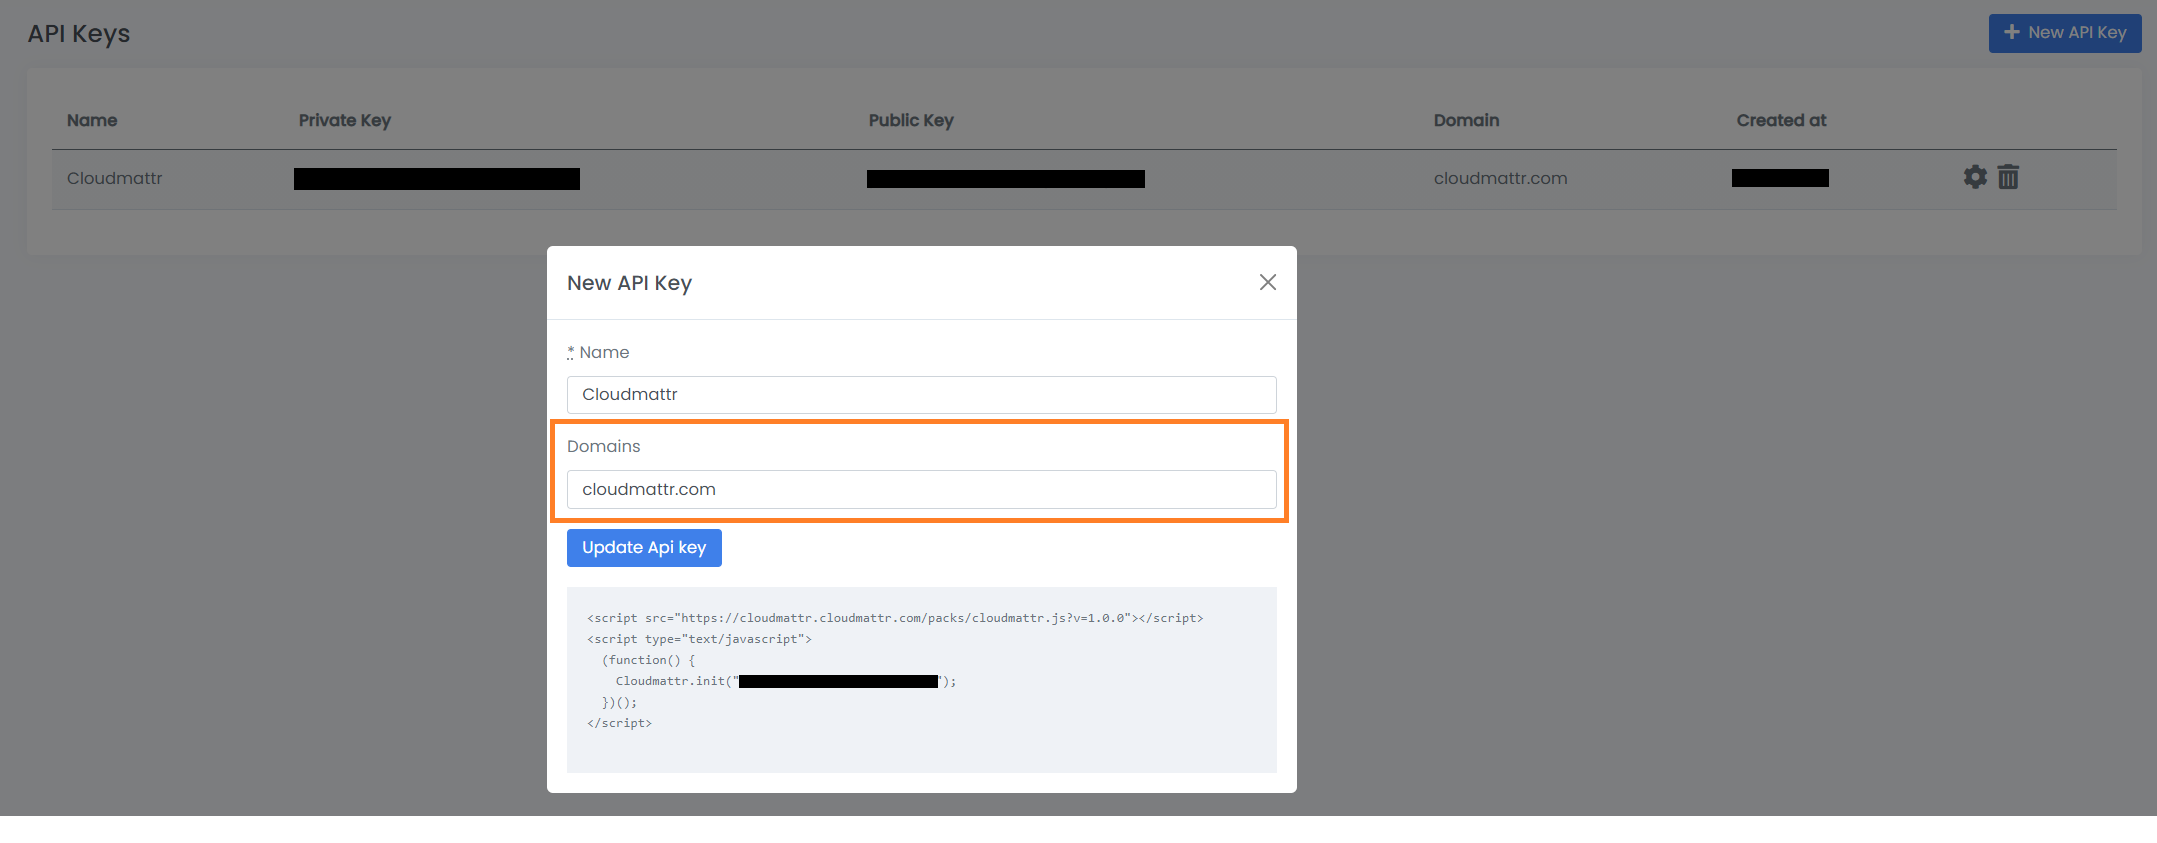This screenshot has width=2157, height=843.
Task: Click Update Api key button
Action: [x=644, y=548]
